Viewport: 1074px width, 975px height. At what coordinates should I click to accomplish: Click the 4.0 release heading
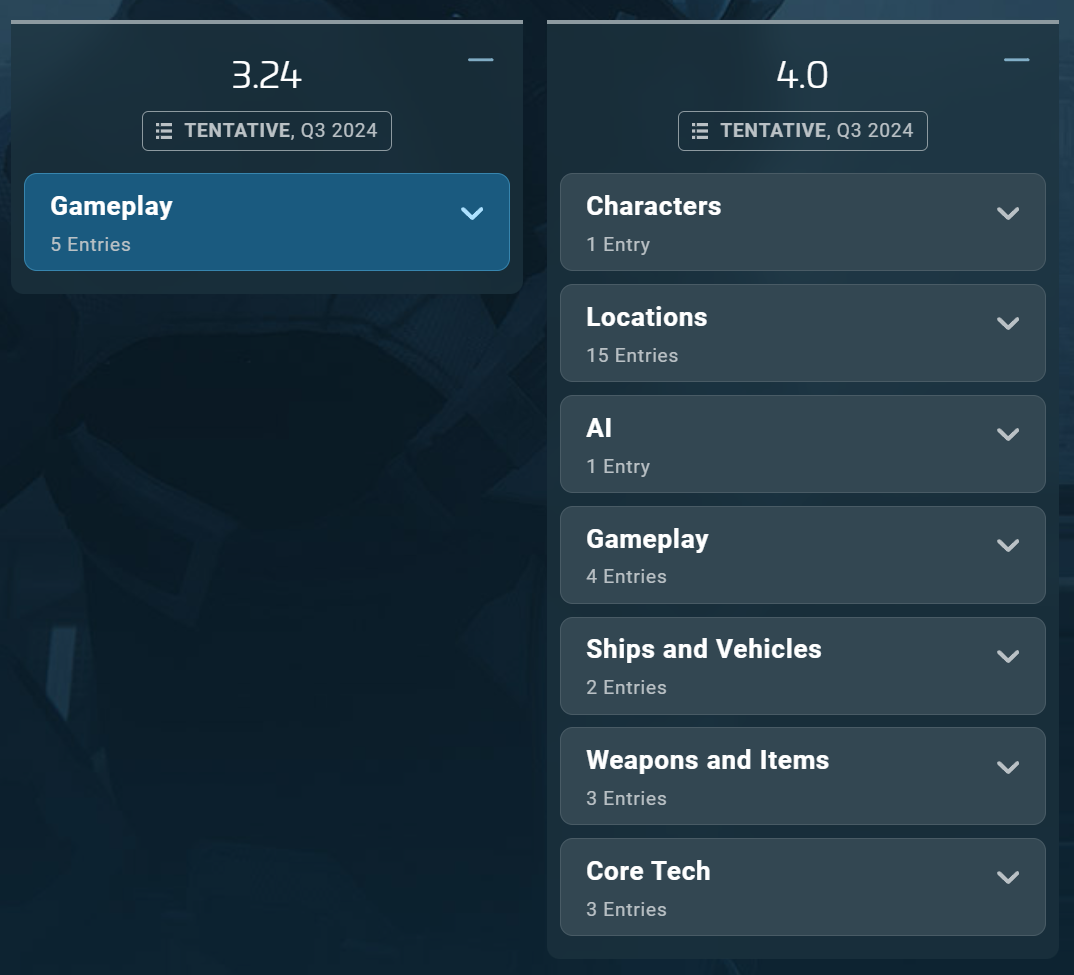pyautogui.click(x=802, y=75)
